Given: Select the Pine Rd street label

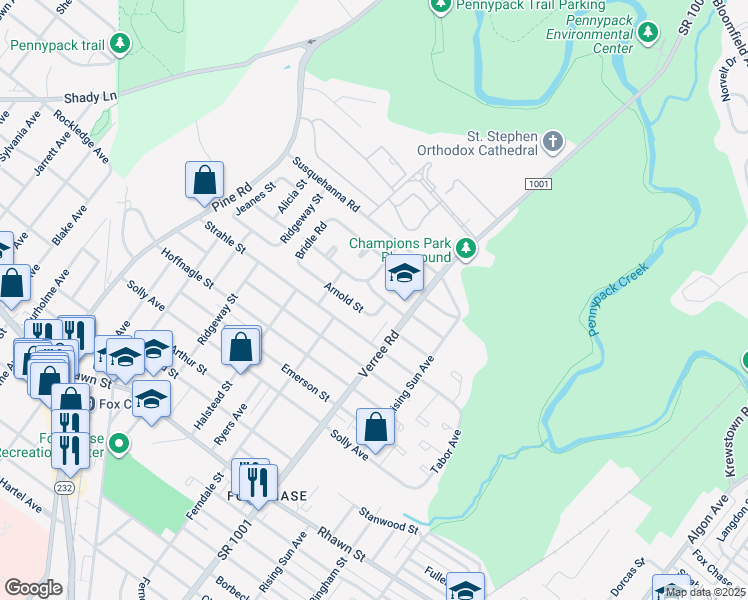Looking at the screenshot, I should click(232, 197).
